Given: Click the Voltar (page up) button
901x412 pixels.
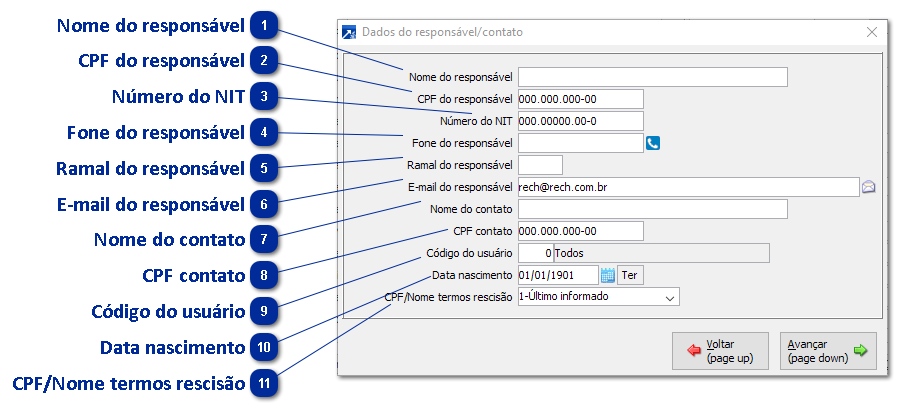Looking at the screenshot, I should (x=720, y=351).
